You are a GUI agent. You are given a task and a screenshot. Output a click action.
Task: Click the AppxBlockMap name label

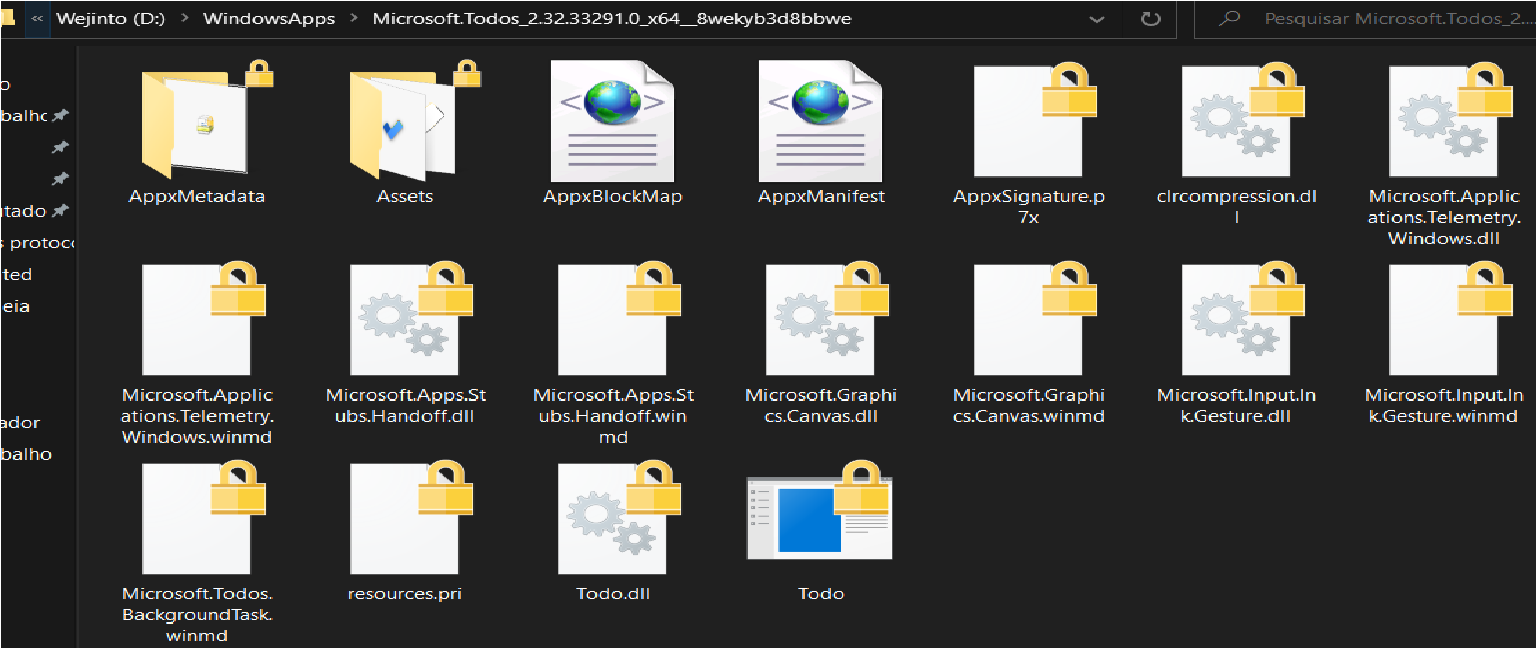(x=613, y=196)
